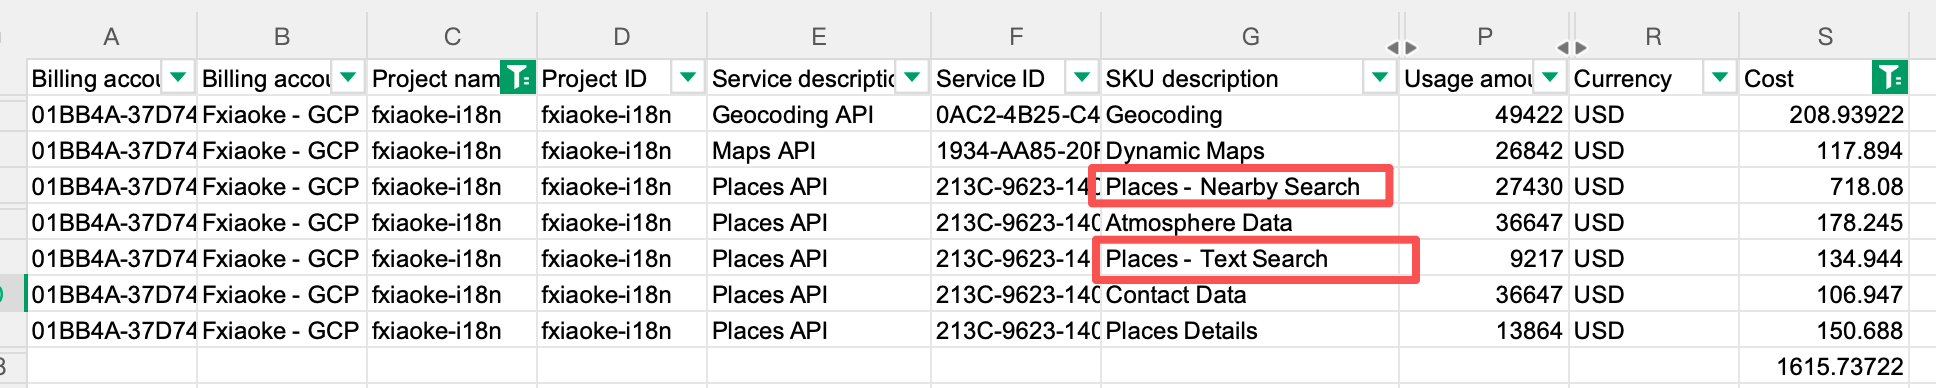Select column G header

pos(1250,36)
